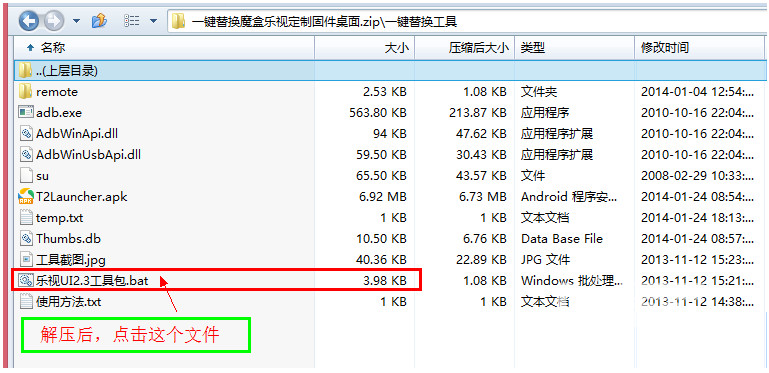The height and width of the screenshot is (373, 769).
Task: Select the 使用方法.txt file name
Action: coord(69,302)
